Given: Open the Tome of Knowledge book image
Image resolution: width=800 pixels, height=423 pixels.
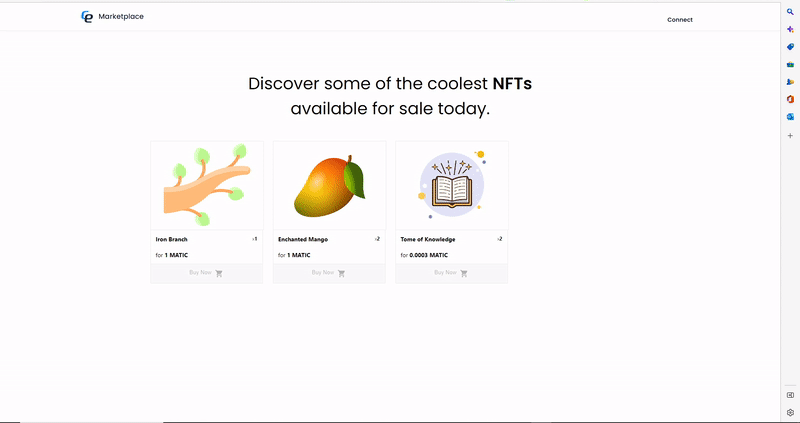Looking at the screenshot, I should coord(452,186).
